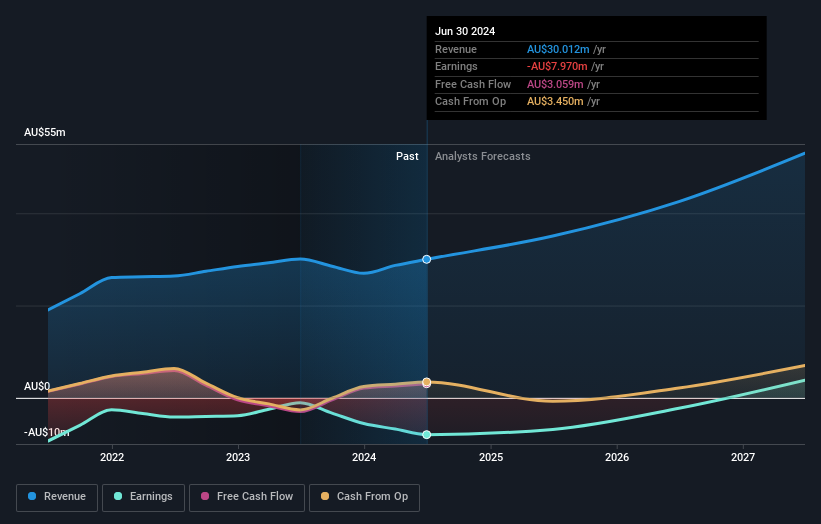
Task: Click the Earnings row label in tooltip
Action: (456, 66)
